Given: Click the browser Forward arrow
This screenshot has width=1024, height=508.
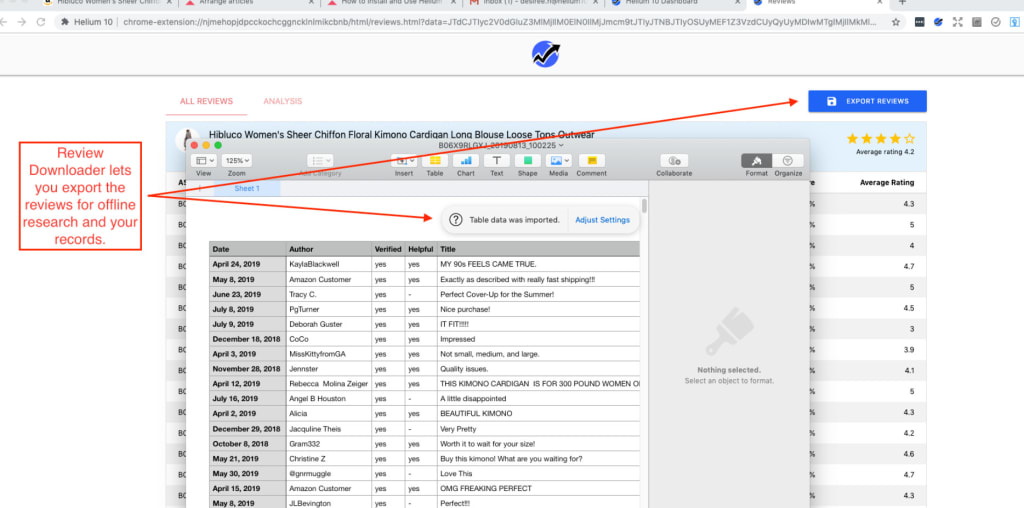Looking at the screenshot, I should (x=22, y=22).
